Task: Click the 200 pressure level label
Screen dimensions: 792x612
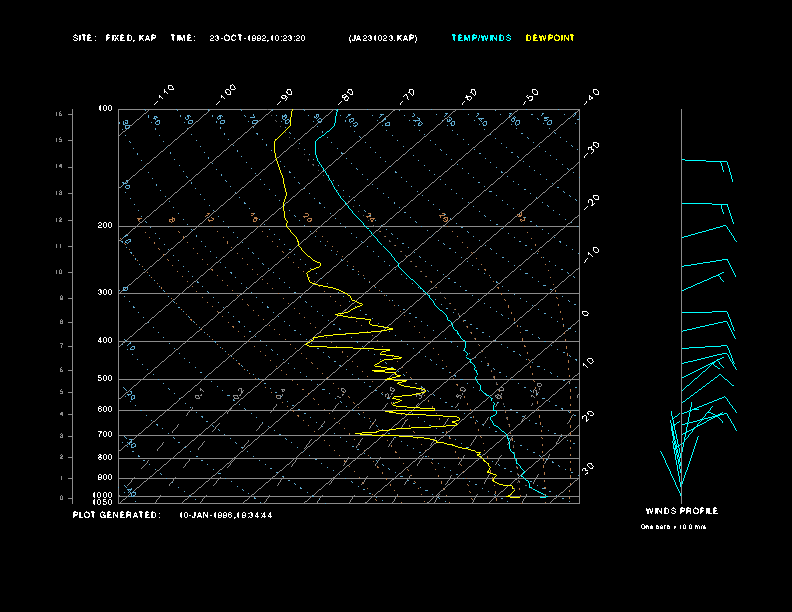Action: [105, 226]
